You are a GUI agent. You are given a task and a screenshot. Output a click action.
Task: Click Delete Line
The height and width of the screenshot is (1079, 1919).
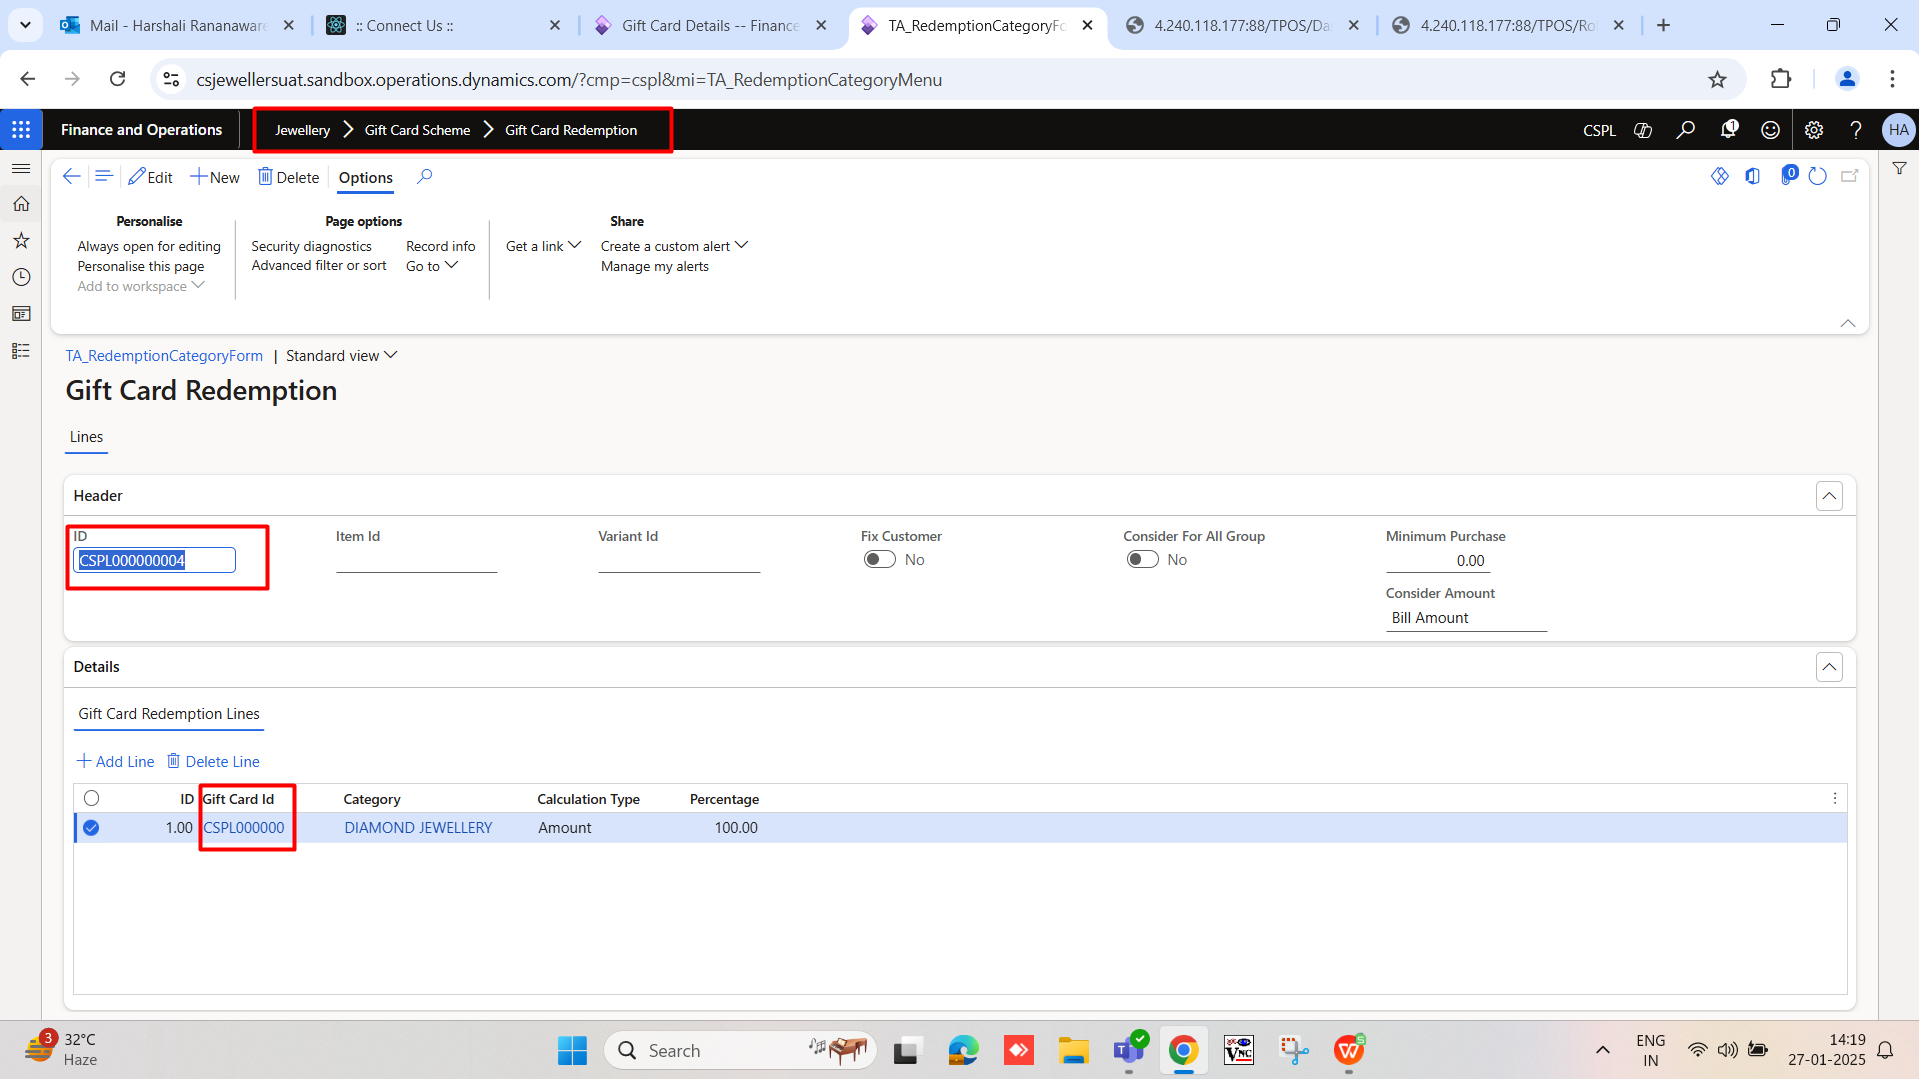[213, 761]
